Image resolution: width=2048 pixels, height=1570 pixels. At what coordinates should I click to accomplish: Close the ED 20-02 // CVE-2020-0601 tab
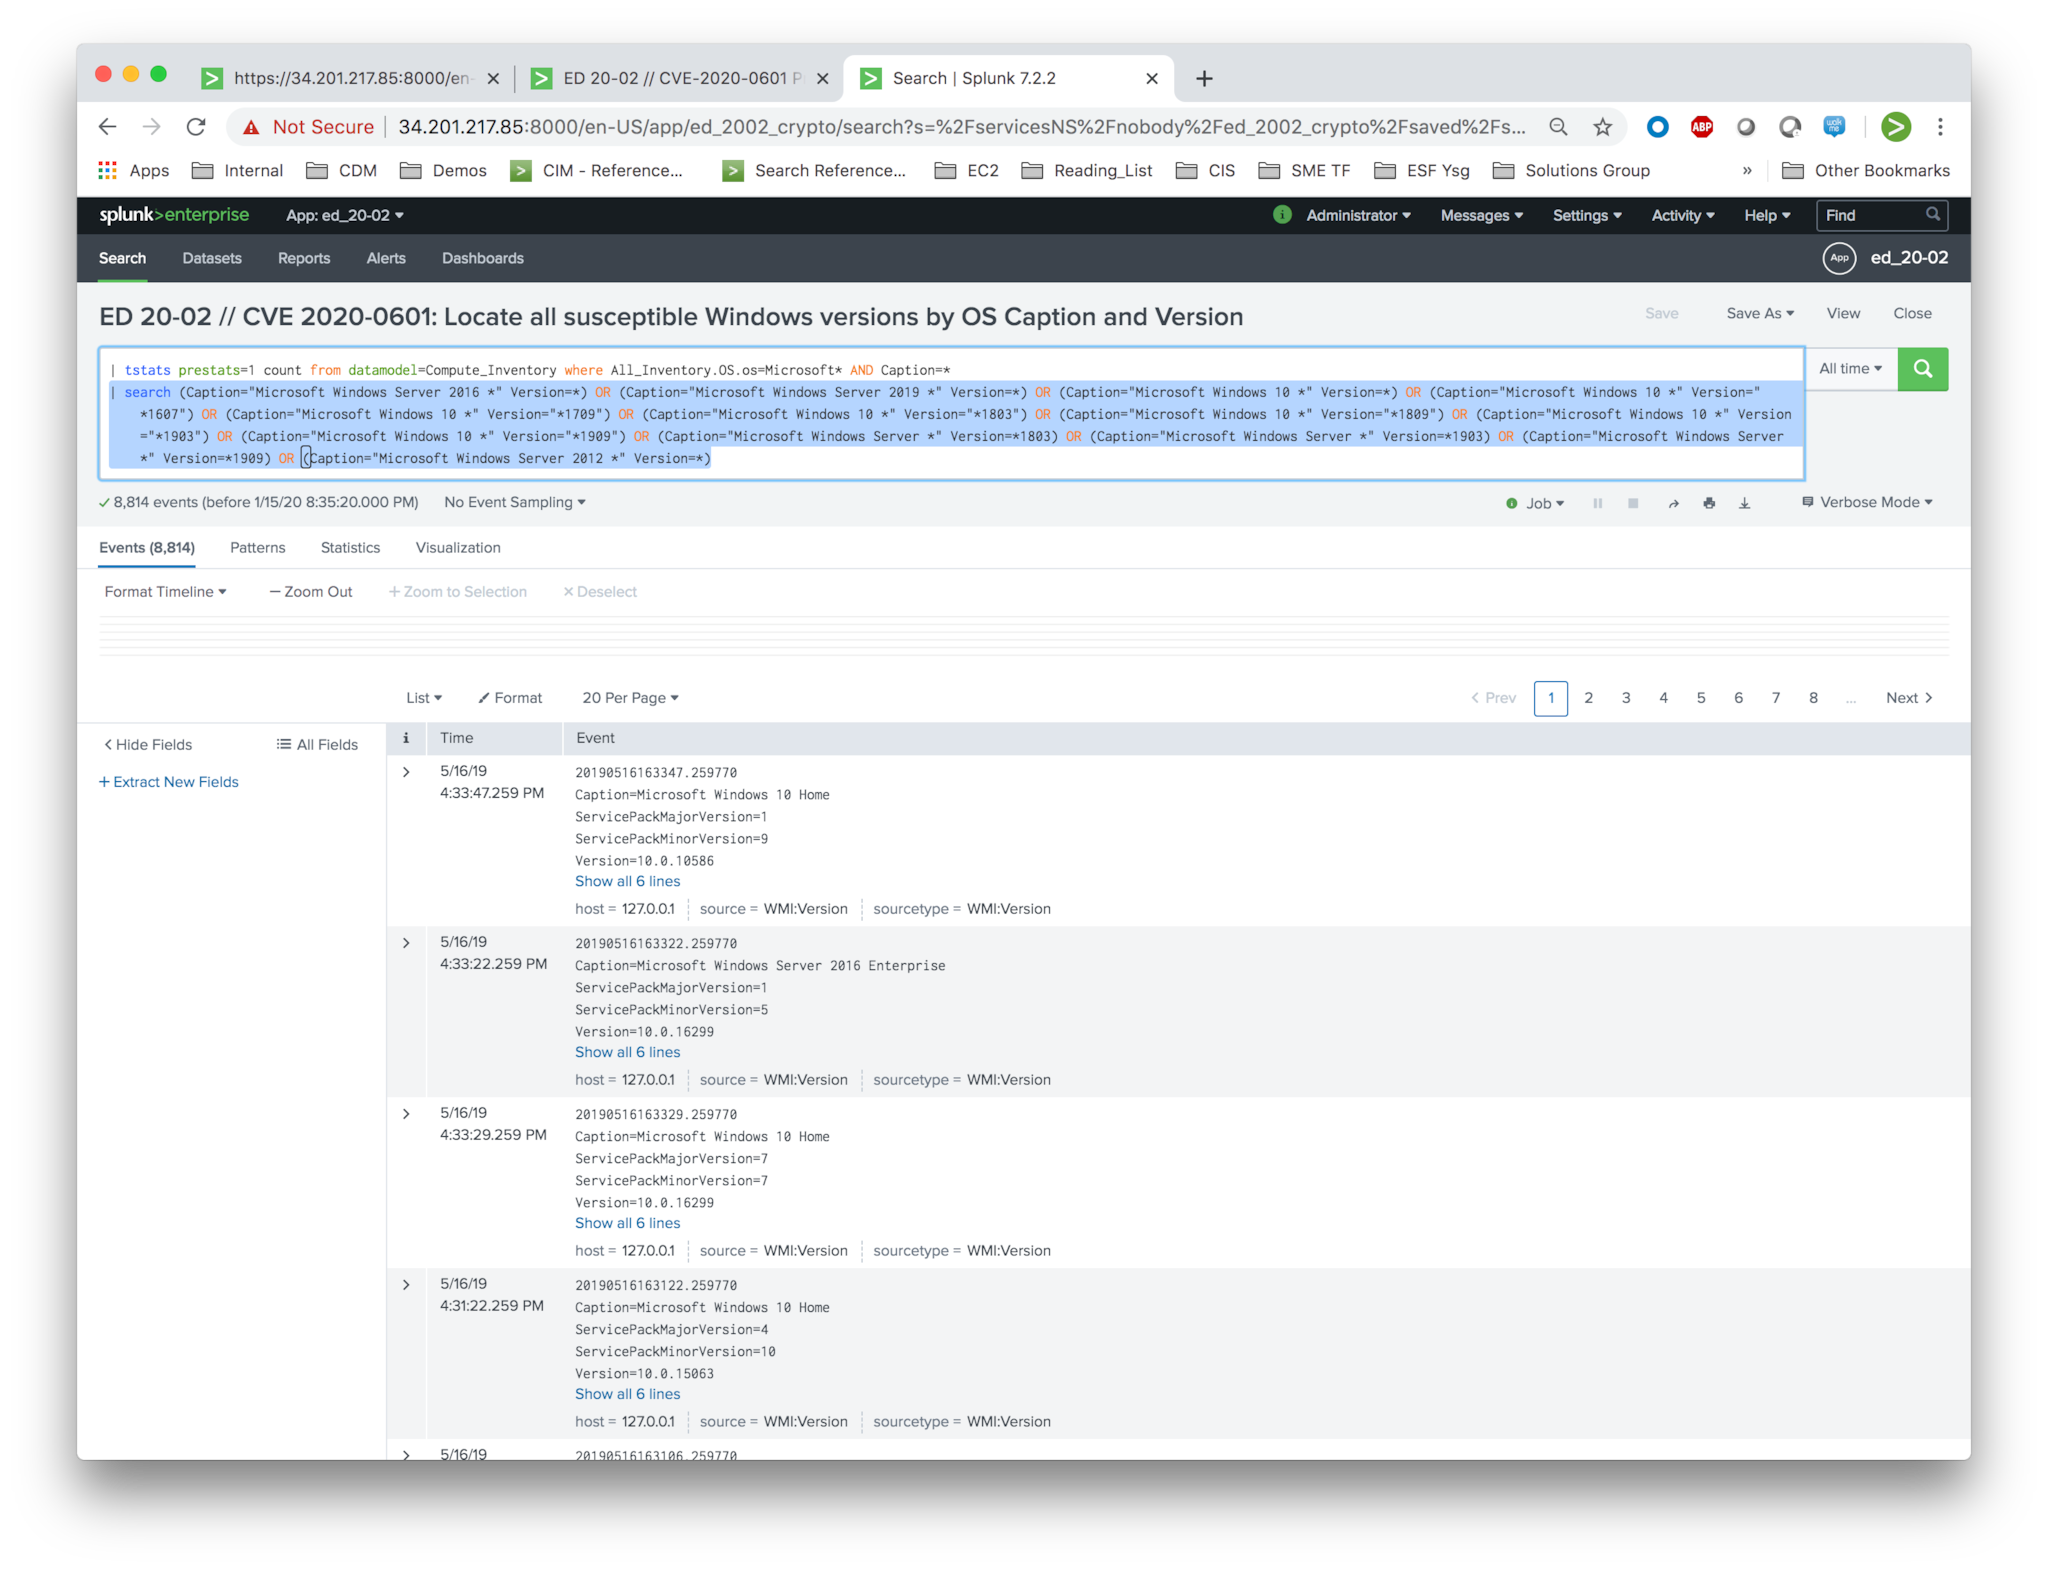point(822,78)
